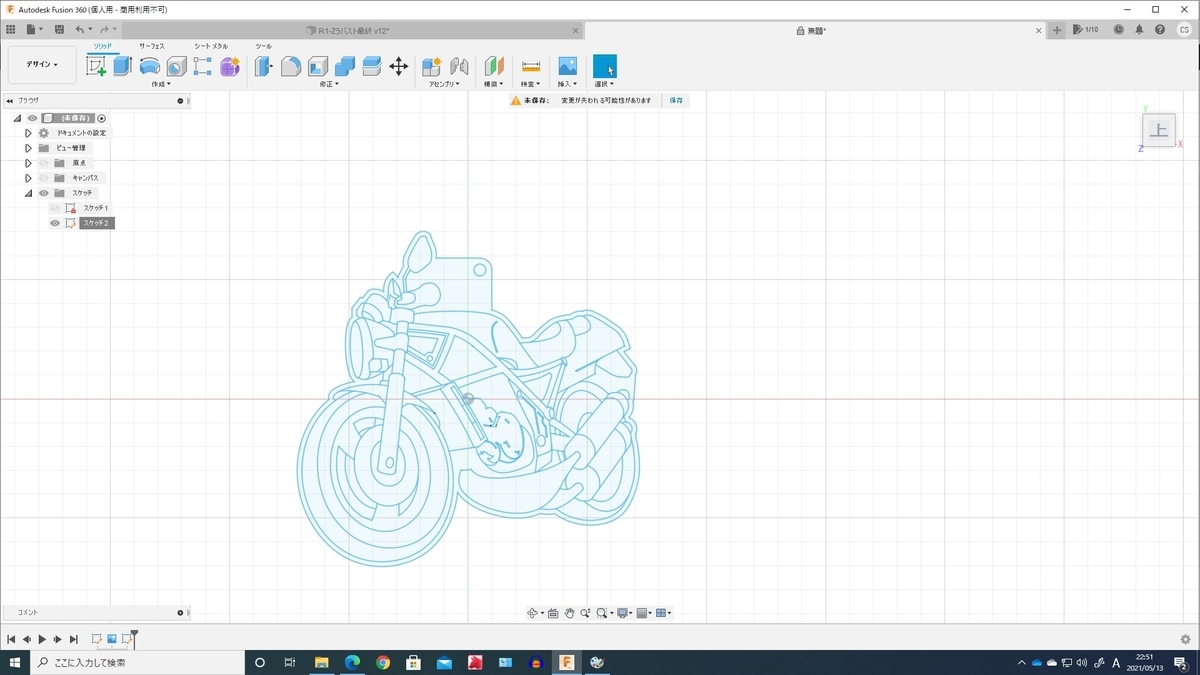Open the Create Sketch tool

96,66
